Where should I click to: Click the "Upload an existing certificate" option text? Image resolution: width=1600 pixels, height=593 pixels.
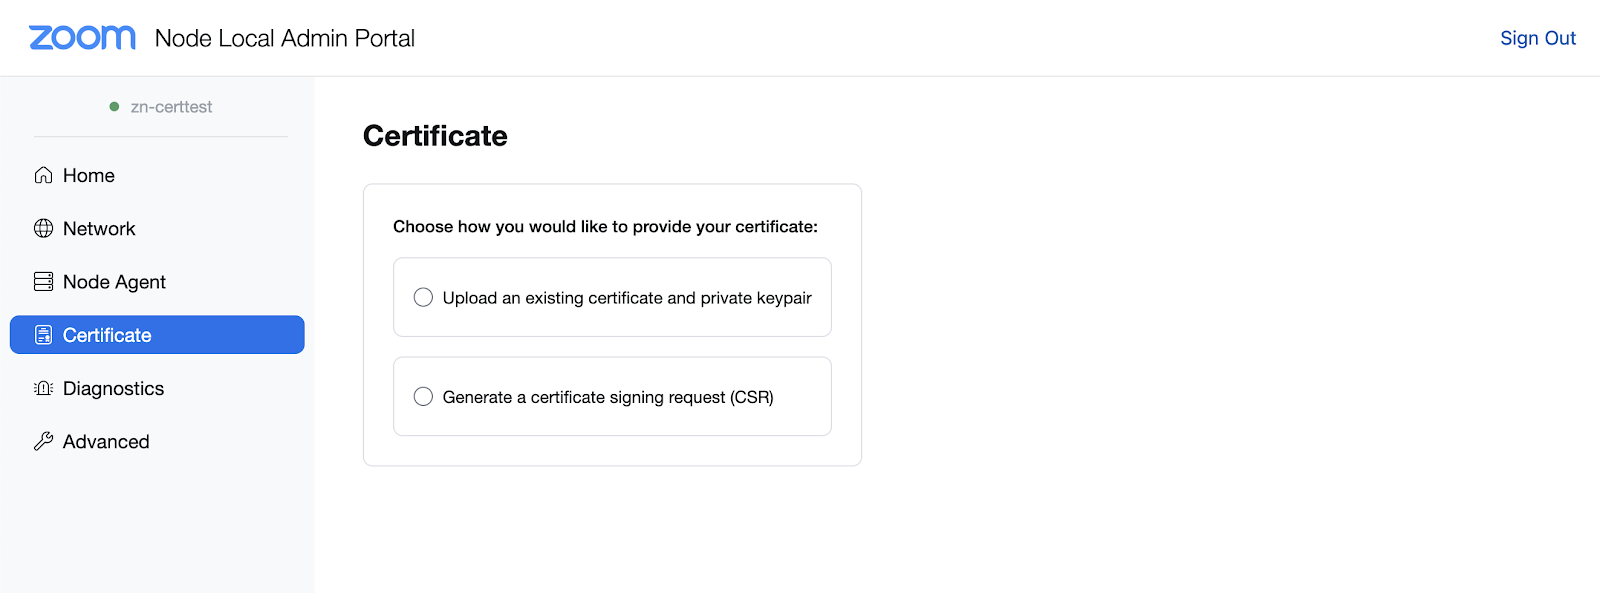[627, 298]
